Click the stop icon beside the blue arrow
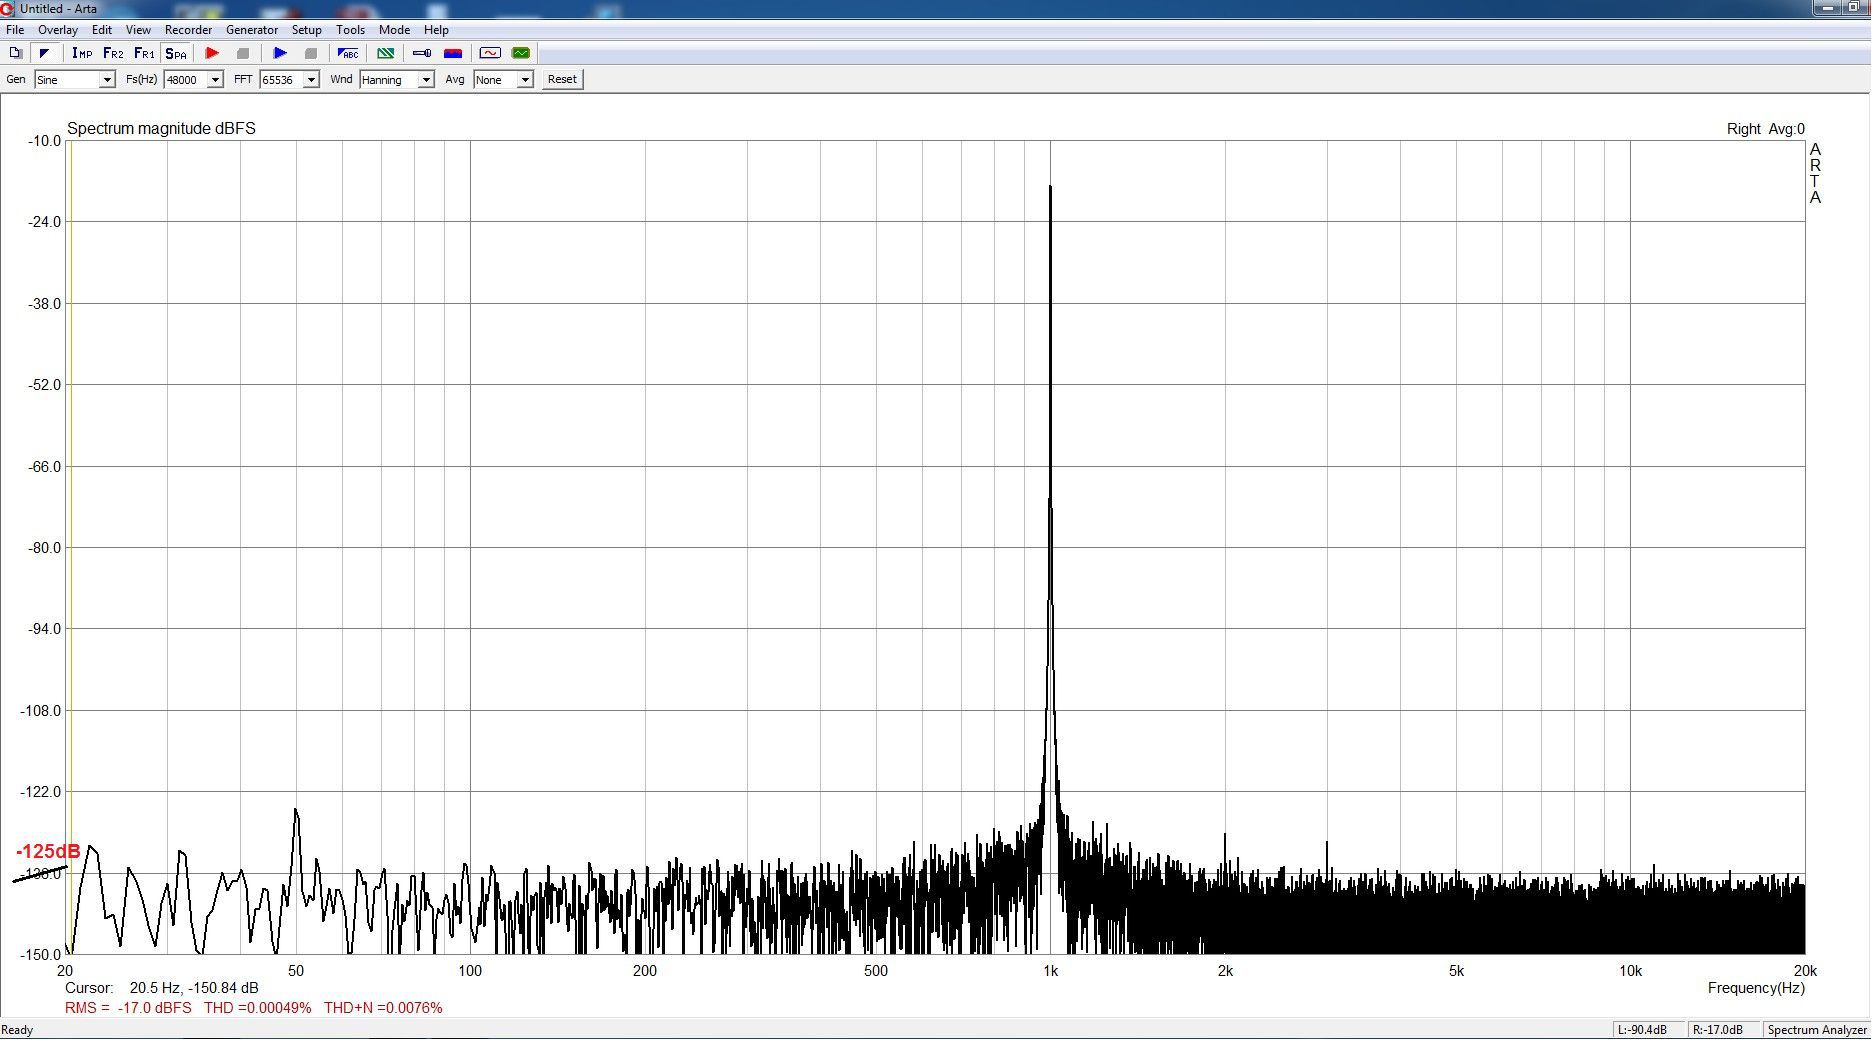Screen dimensions: 1872x1040 pos(310,53)
